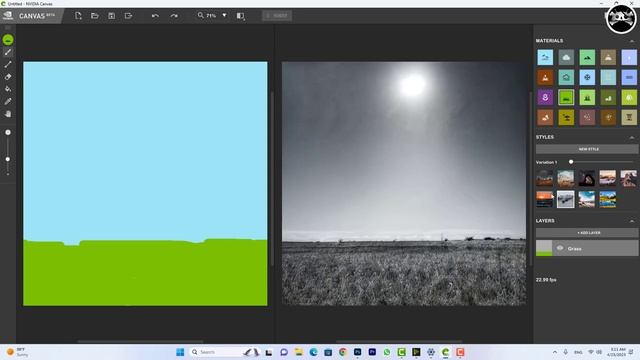640x360 pixels.
Task: Pick the dark olive material swatch
Action: coord(608,98)
